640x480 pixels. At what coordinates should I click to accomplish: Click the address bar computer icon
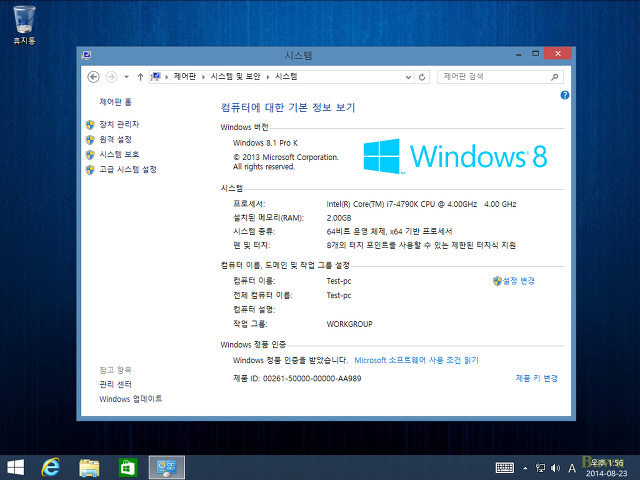[x=156, y=76]
